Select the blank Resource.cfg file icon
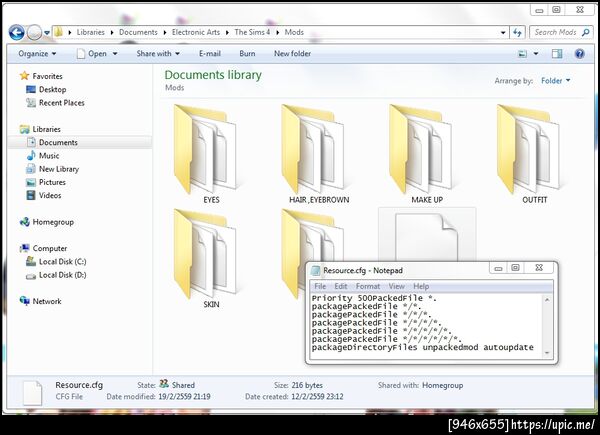Image resolution: width=600 pixels, height=435 pixels. point(426,237)
